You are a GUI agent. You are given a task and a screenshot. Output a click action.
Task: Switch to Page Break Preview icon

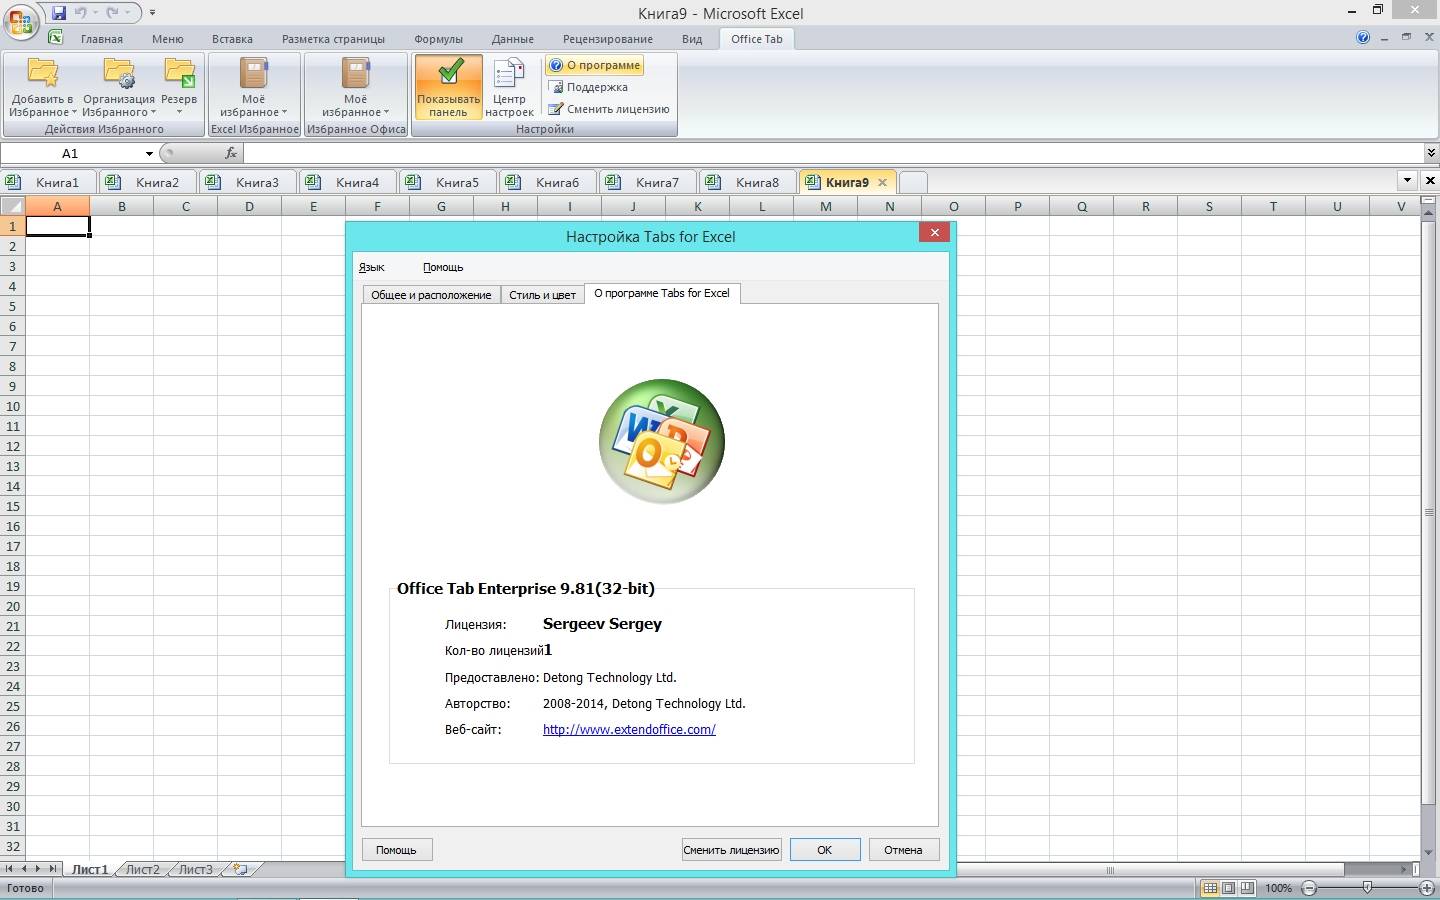coord(1246,888)
